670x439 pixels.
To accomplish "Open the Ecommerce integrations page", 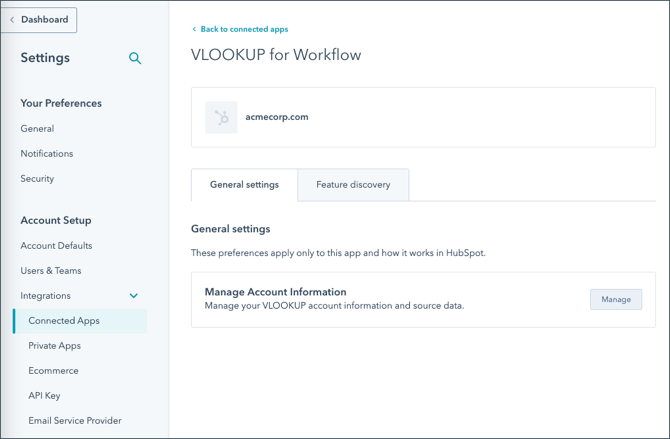I will (53, 371).
